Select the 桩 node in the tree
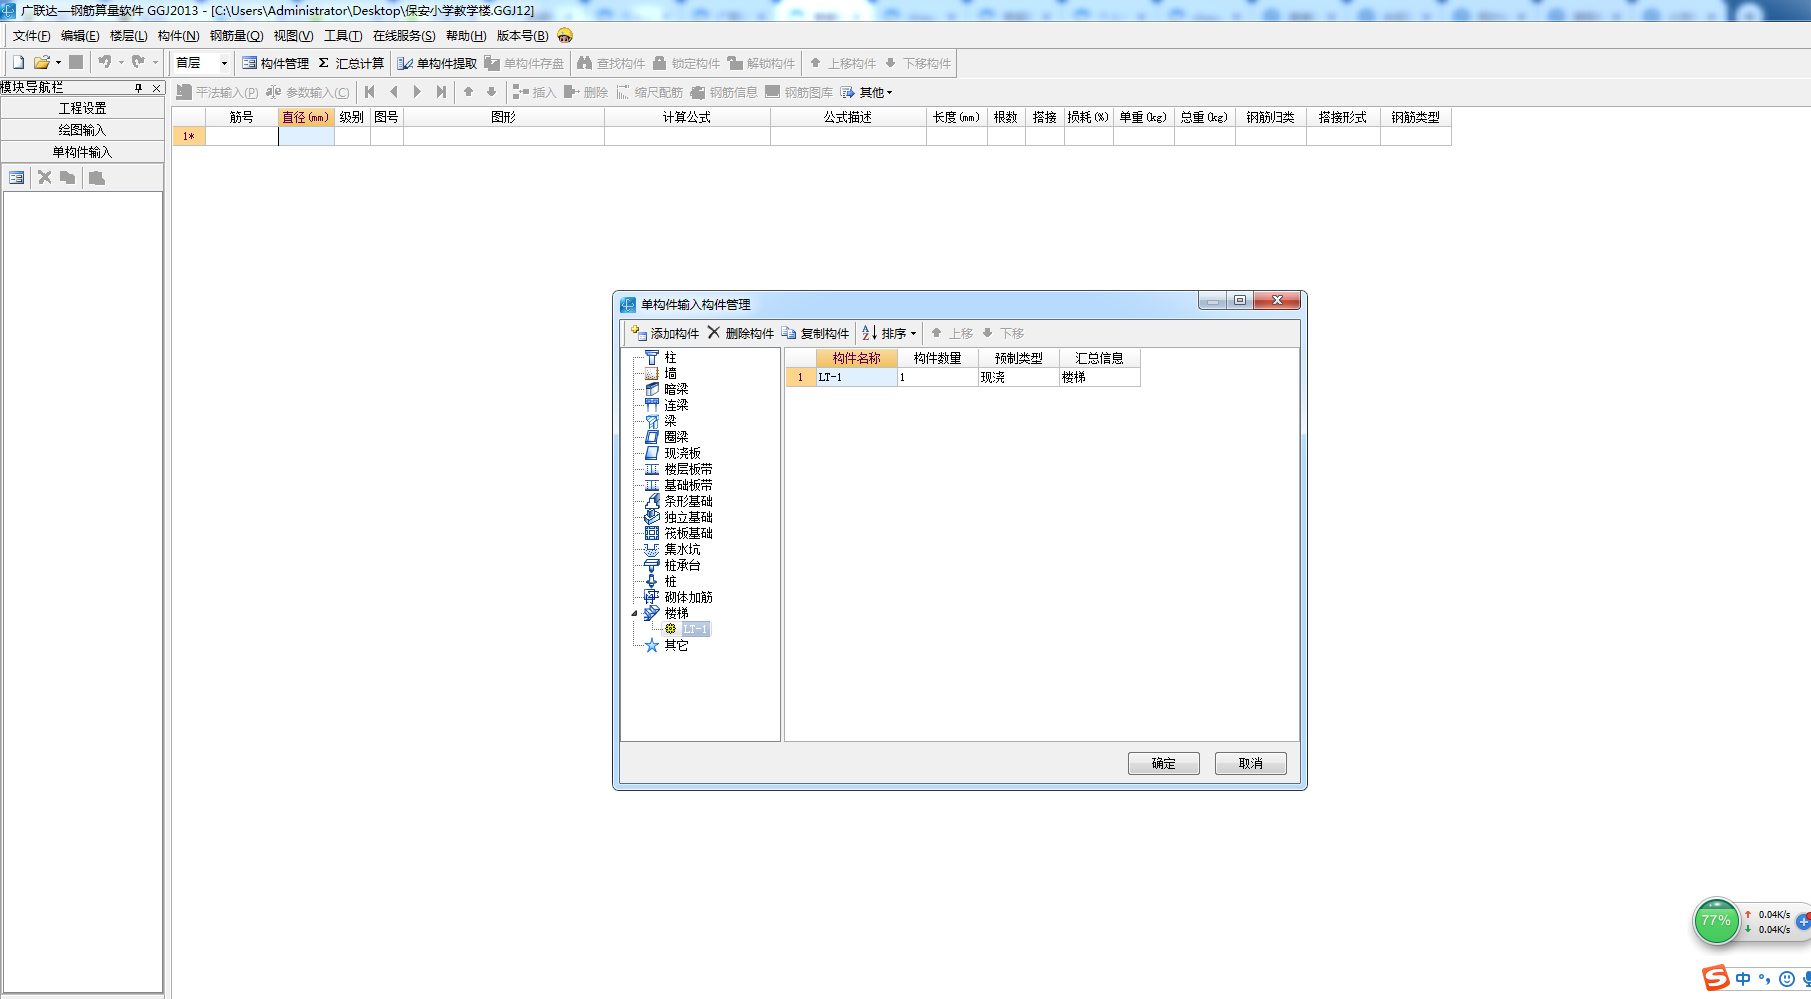This screenshot has height=999, width=1811. pyautogui.click(x=670, y=581)
